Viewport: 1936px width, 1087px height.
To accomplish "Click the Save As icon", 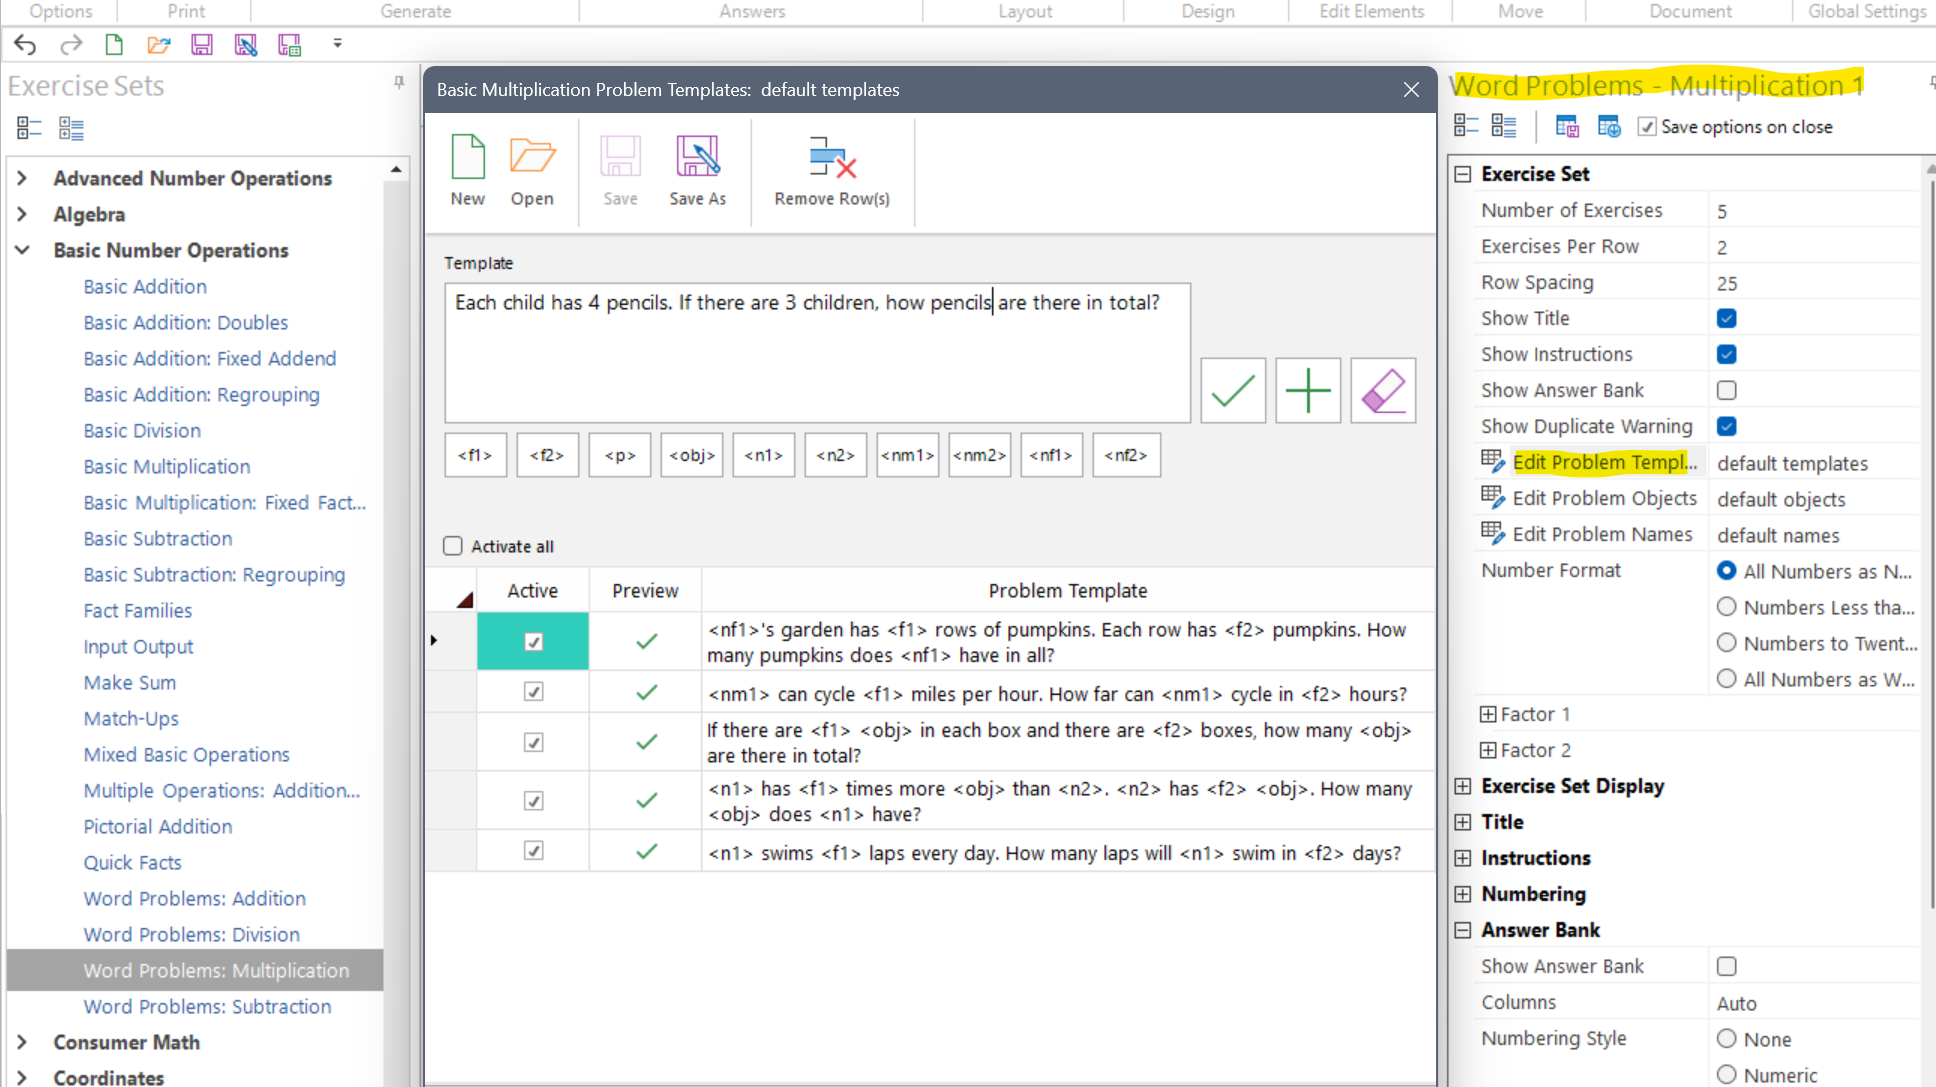I will 697,158.
